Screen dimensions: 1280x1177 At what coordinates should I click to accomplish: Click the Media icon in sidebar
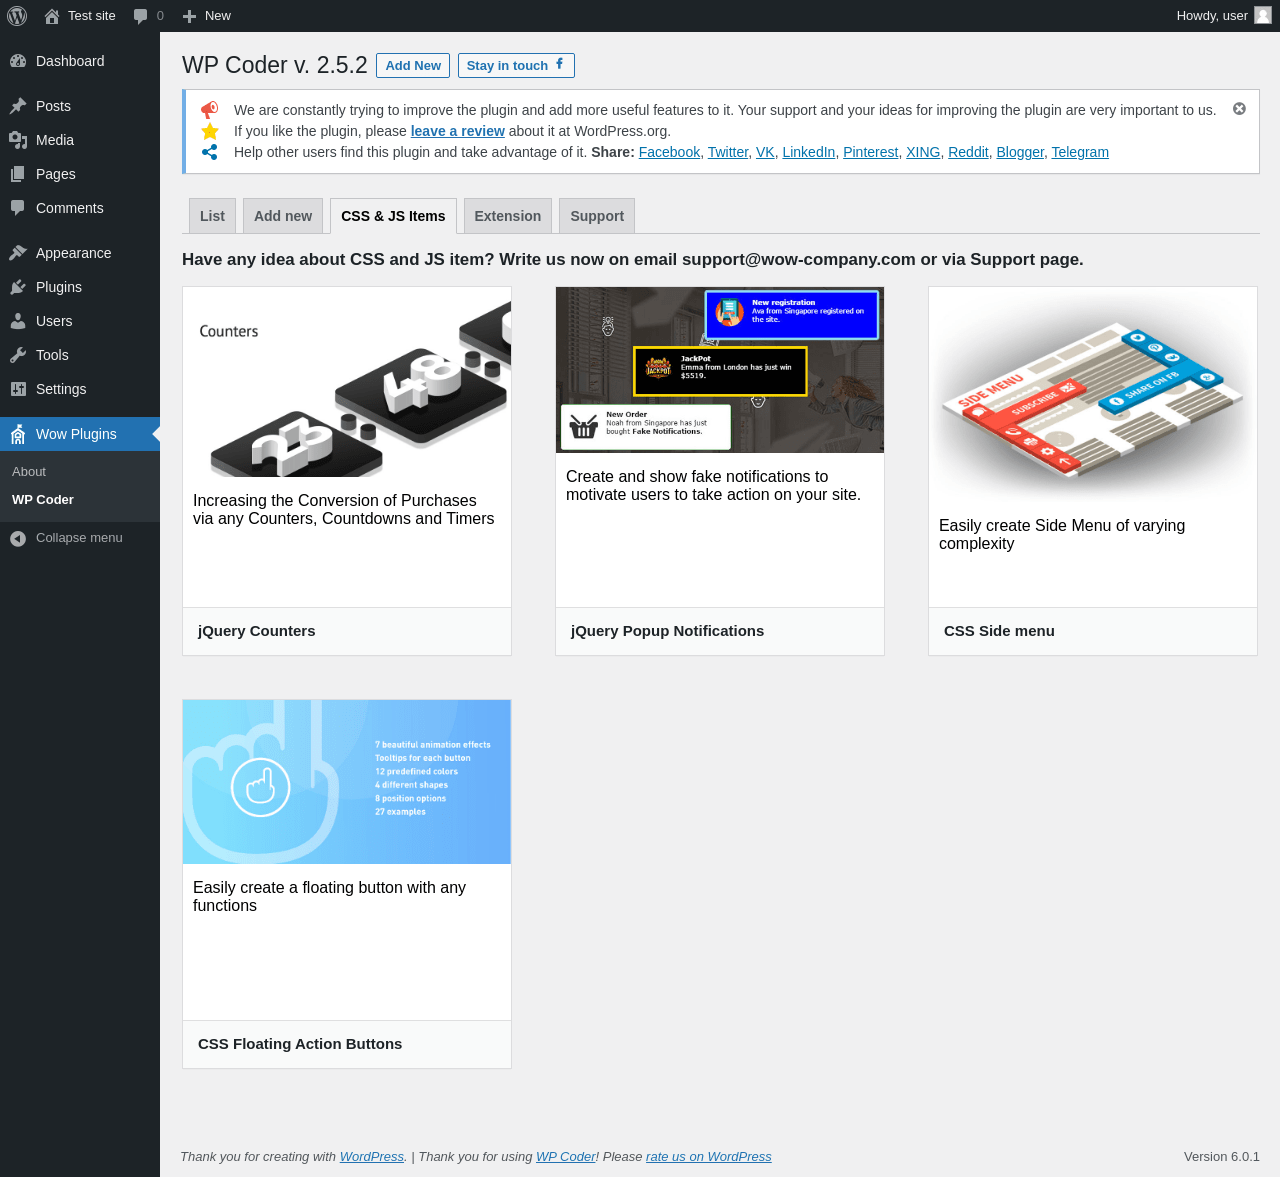pos(18,140)
